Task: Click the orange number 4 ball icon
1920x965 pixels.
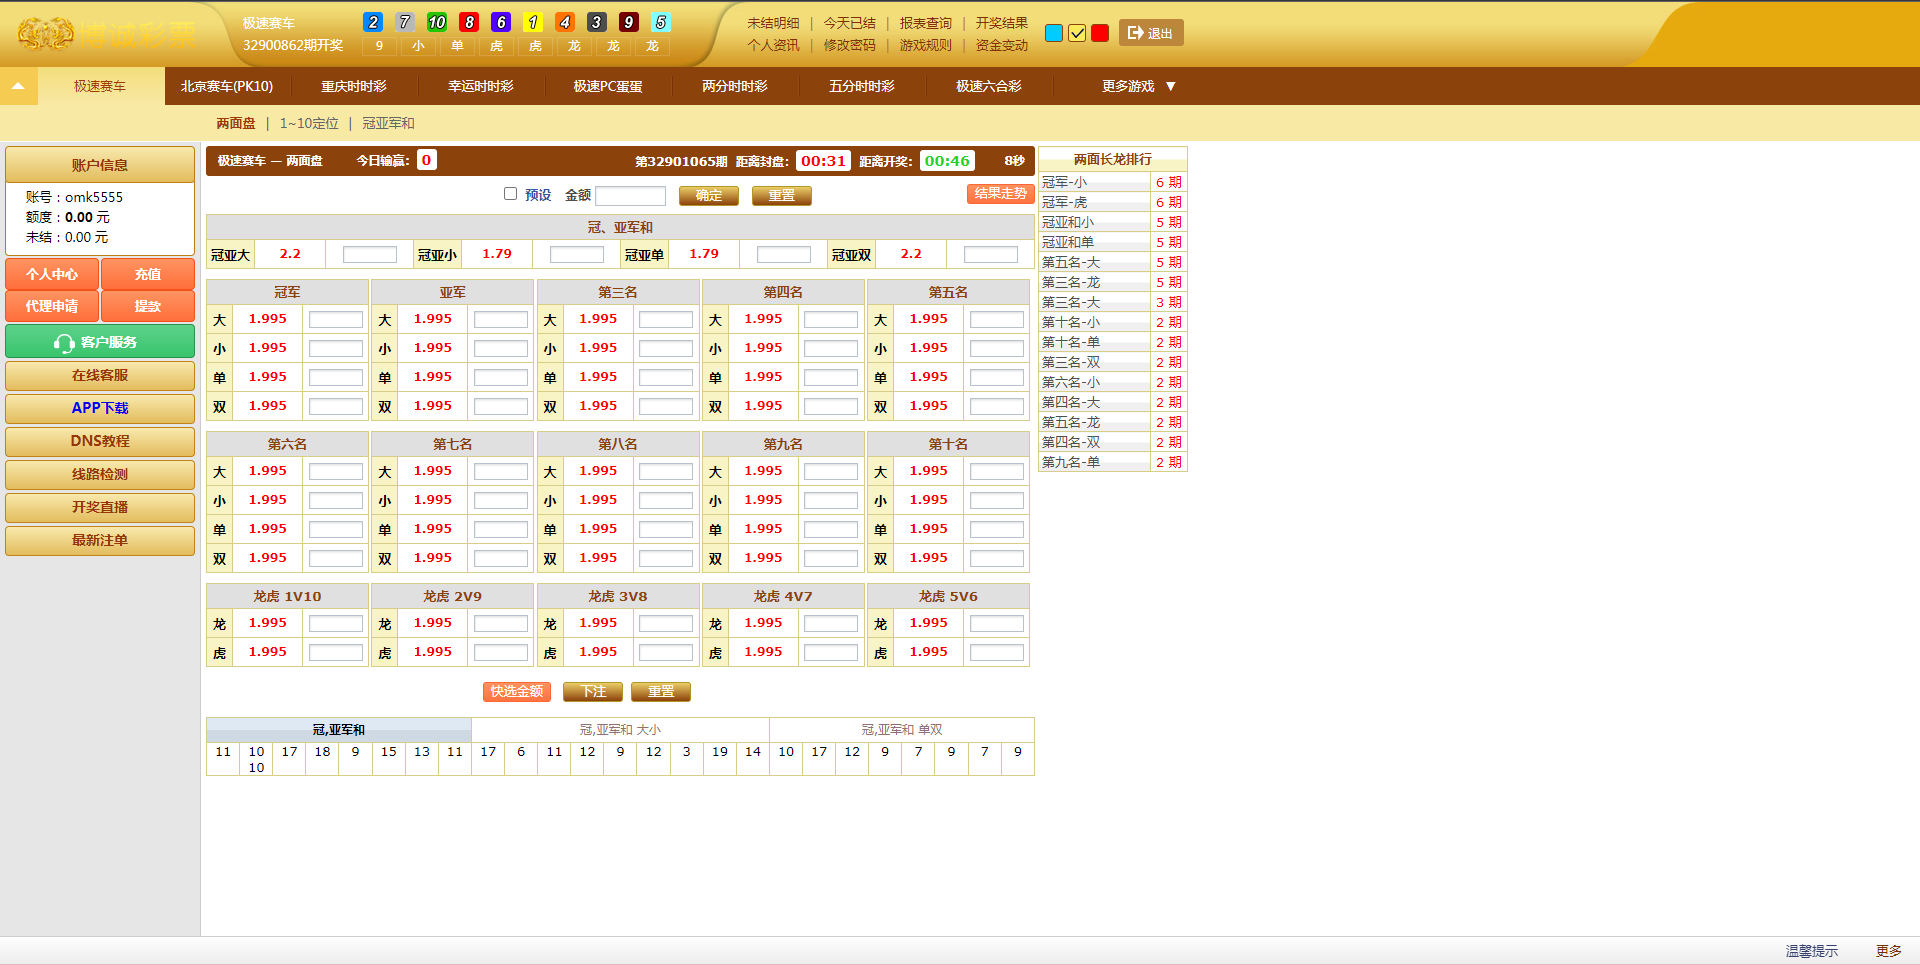Action: (x=565, y=22)
